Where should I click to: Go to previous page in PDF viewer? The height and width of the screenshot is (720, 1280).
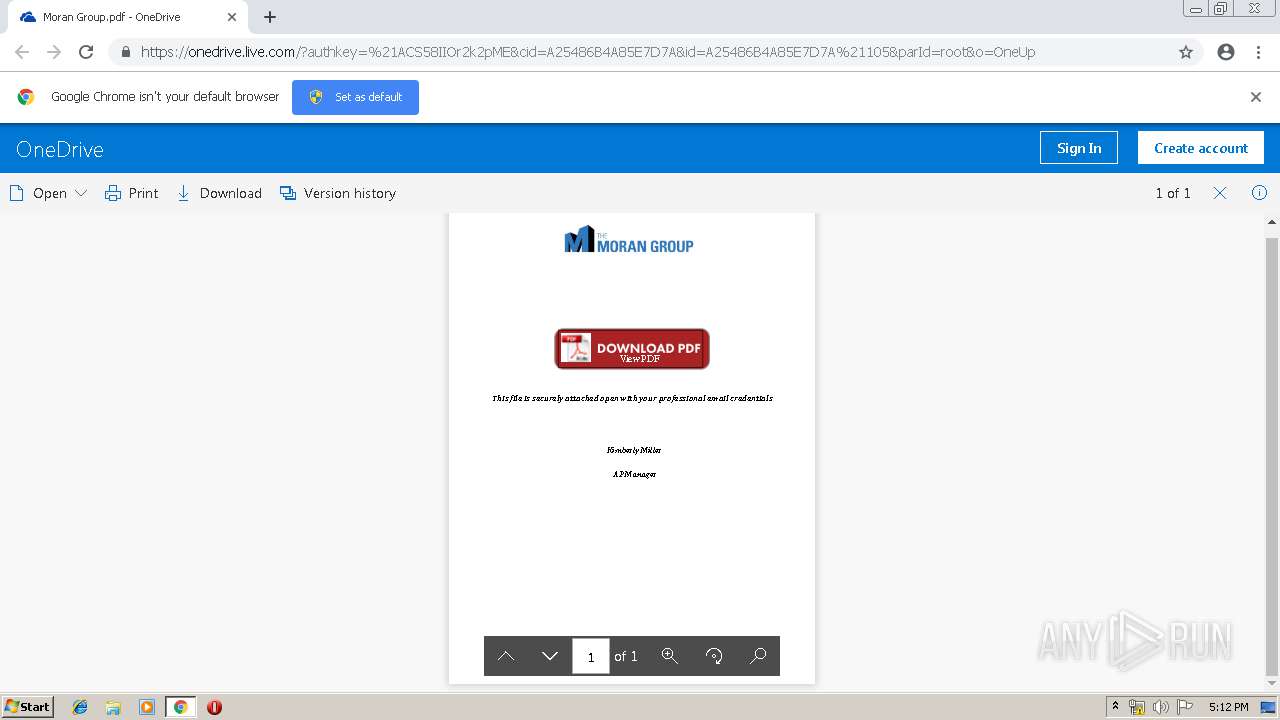tap(506, 656)
